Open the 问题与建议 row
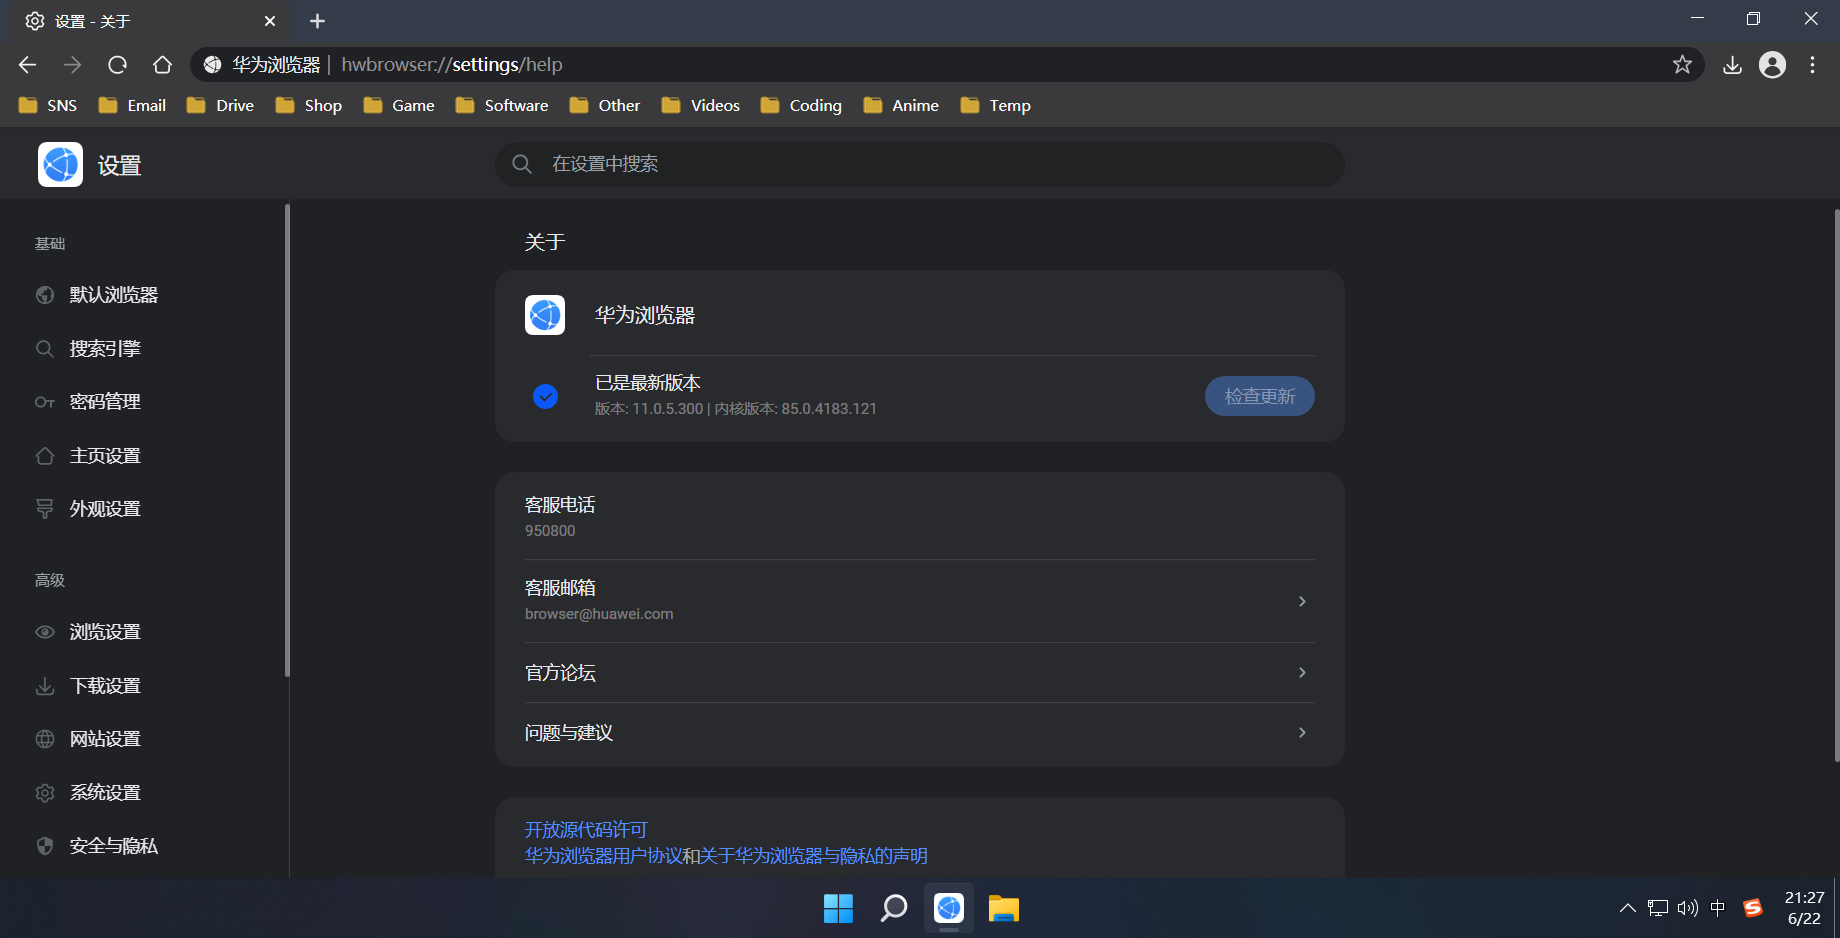The height and width of the screenshot is (938, 1840). point(919,733)
